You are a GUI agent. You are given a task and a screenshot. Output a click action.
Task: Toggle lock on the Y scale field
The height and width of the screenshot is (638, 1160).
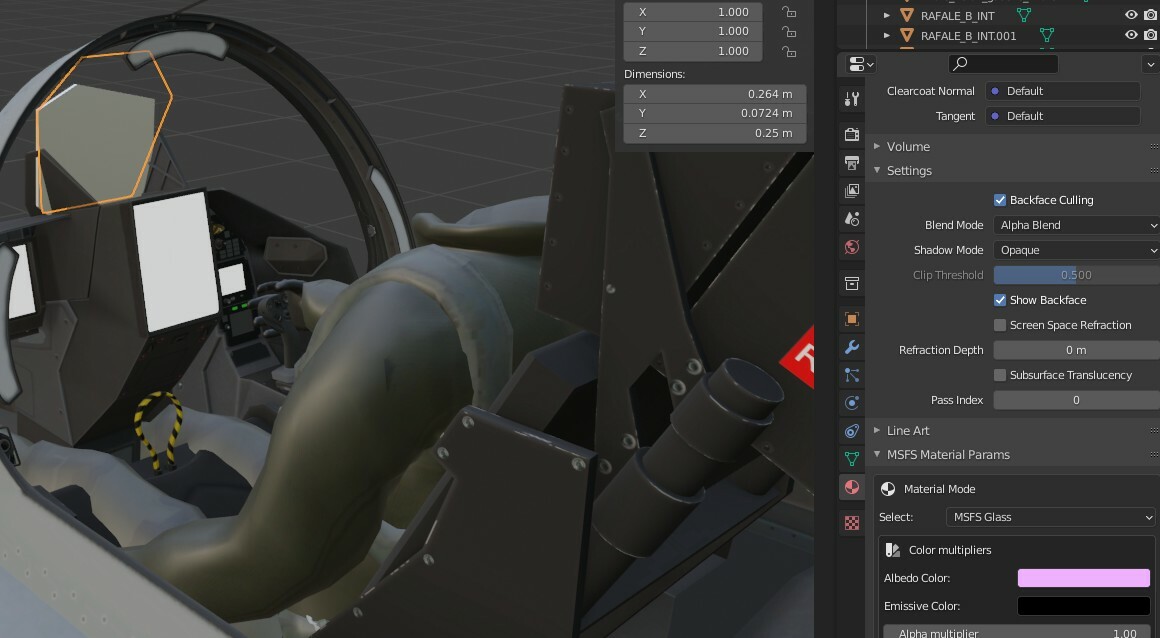pyautogui.click(x=789, y=32)
